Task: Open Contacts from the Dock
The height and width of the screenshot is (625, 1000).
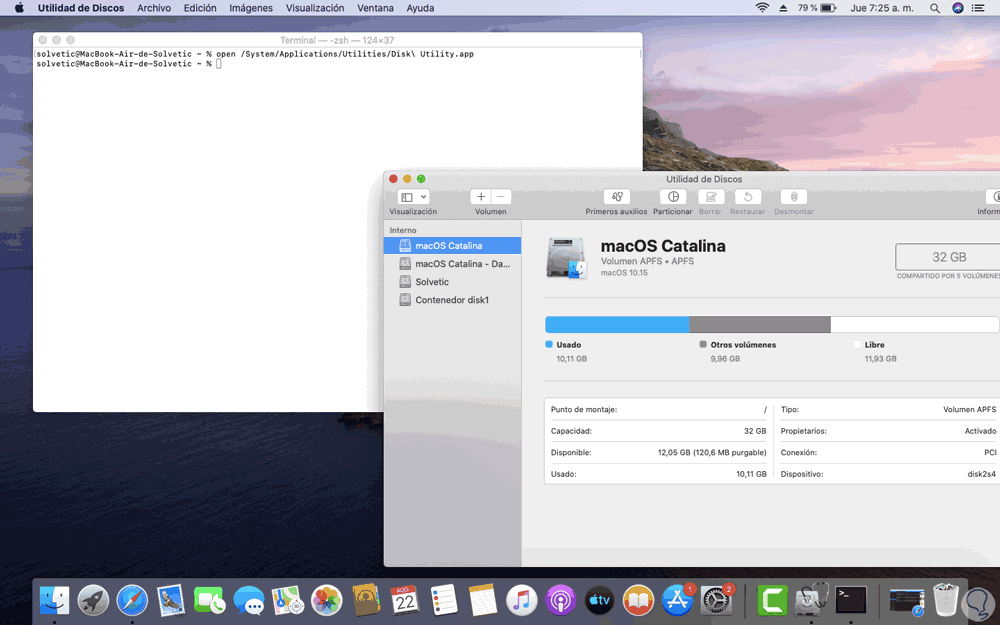Action: [366, 600]
